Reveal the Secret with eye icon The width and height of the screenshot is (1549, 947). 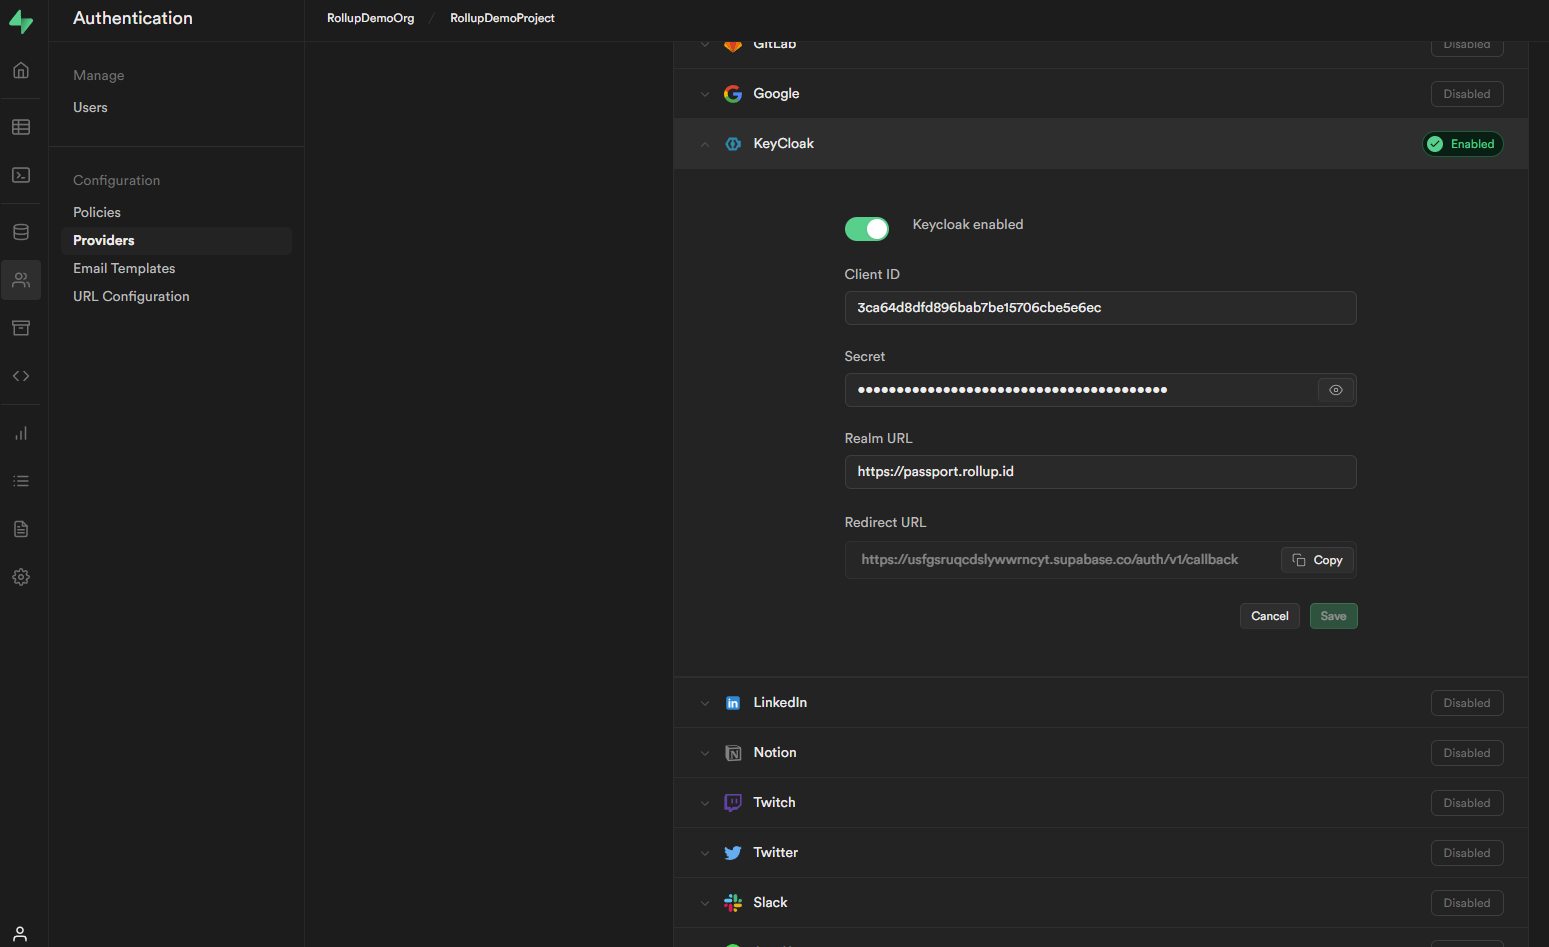[x=1335, y=390]
